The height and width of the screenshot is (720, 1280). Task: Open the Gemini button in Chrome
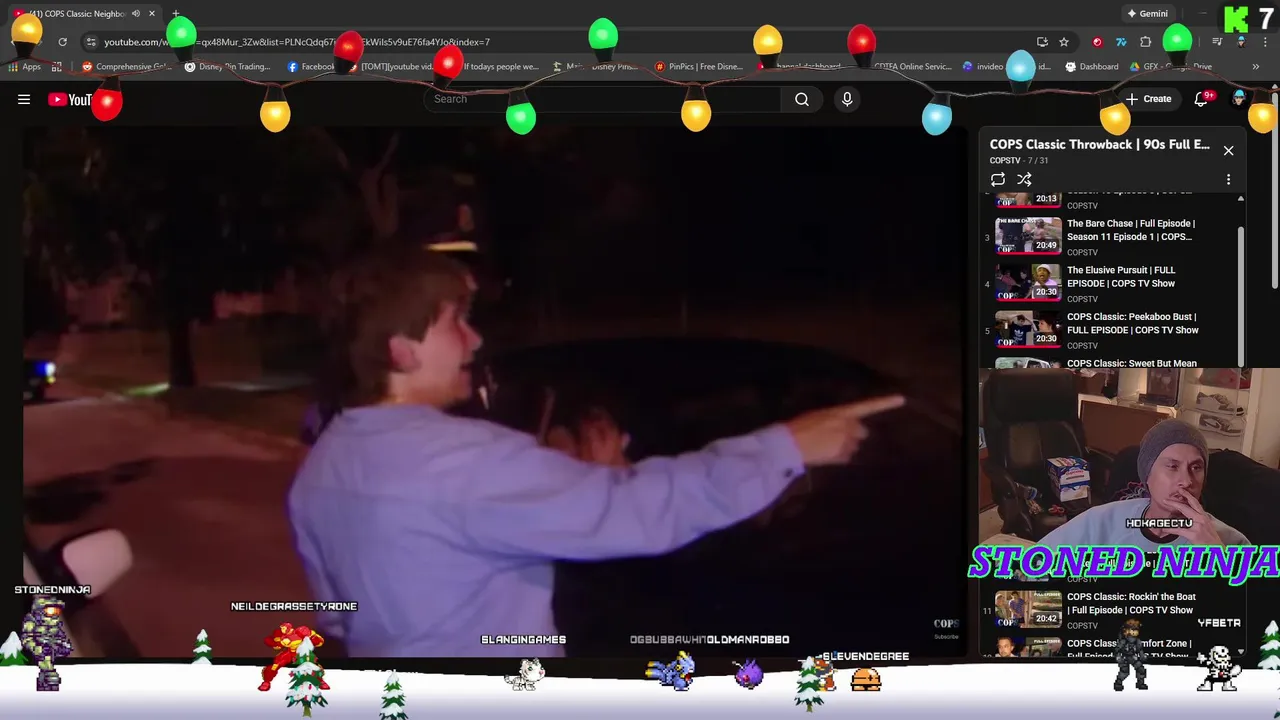(1147, 14)
